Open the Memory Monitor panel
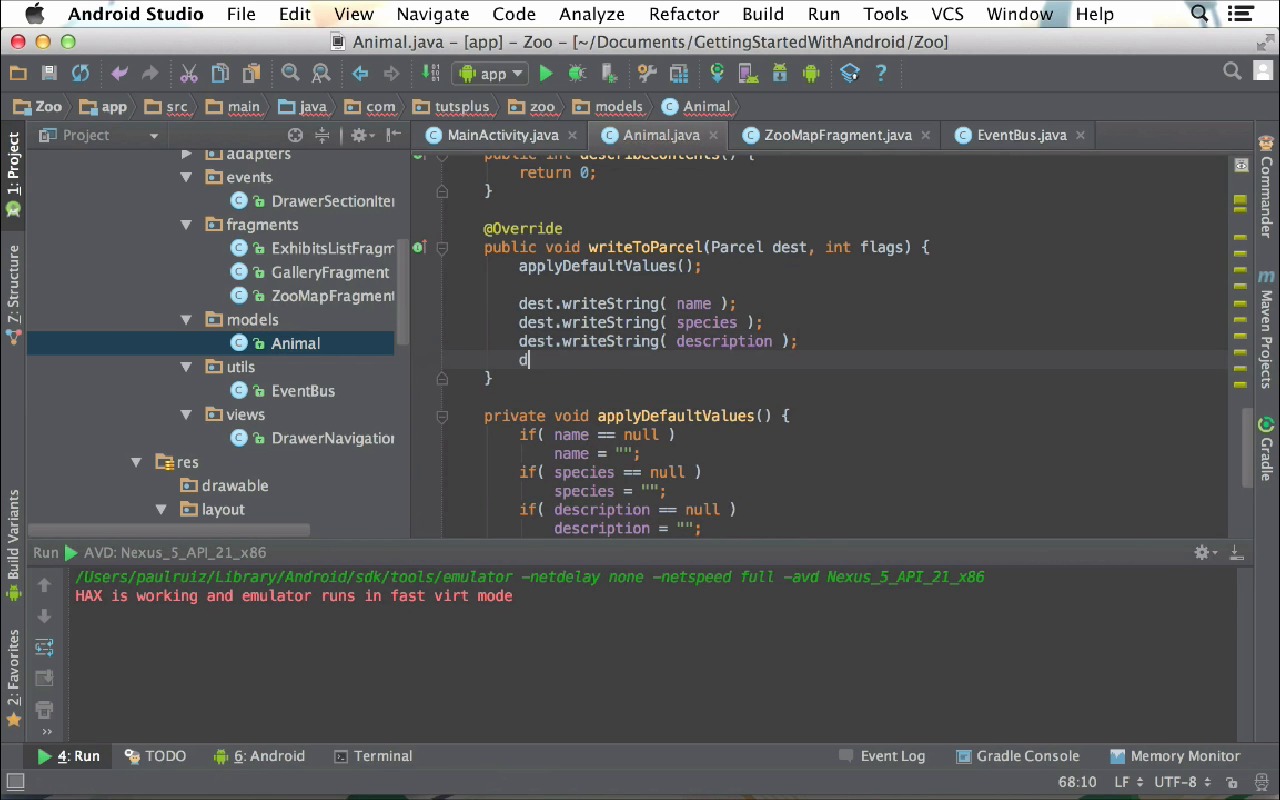 (x=1175, y=756)
